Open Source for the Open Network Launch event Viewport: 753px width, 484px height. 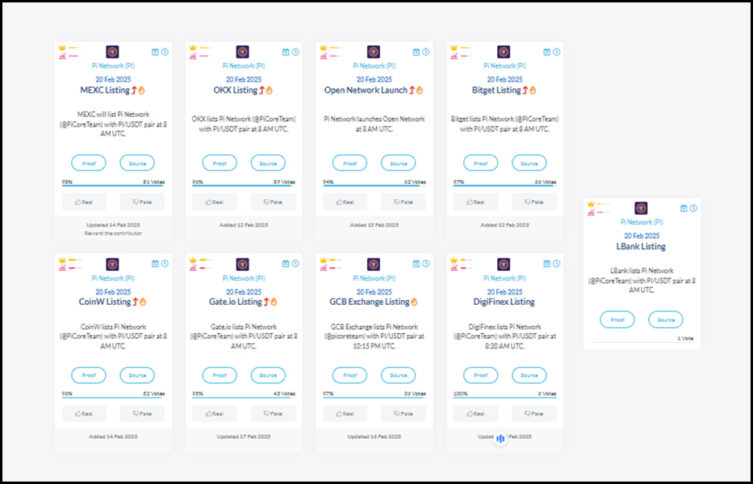pyautogui.click(x=399, y=163)
